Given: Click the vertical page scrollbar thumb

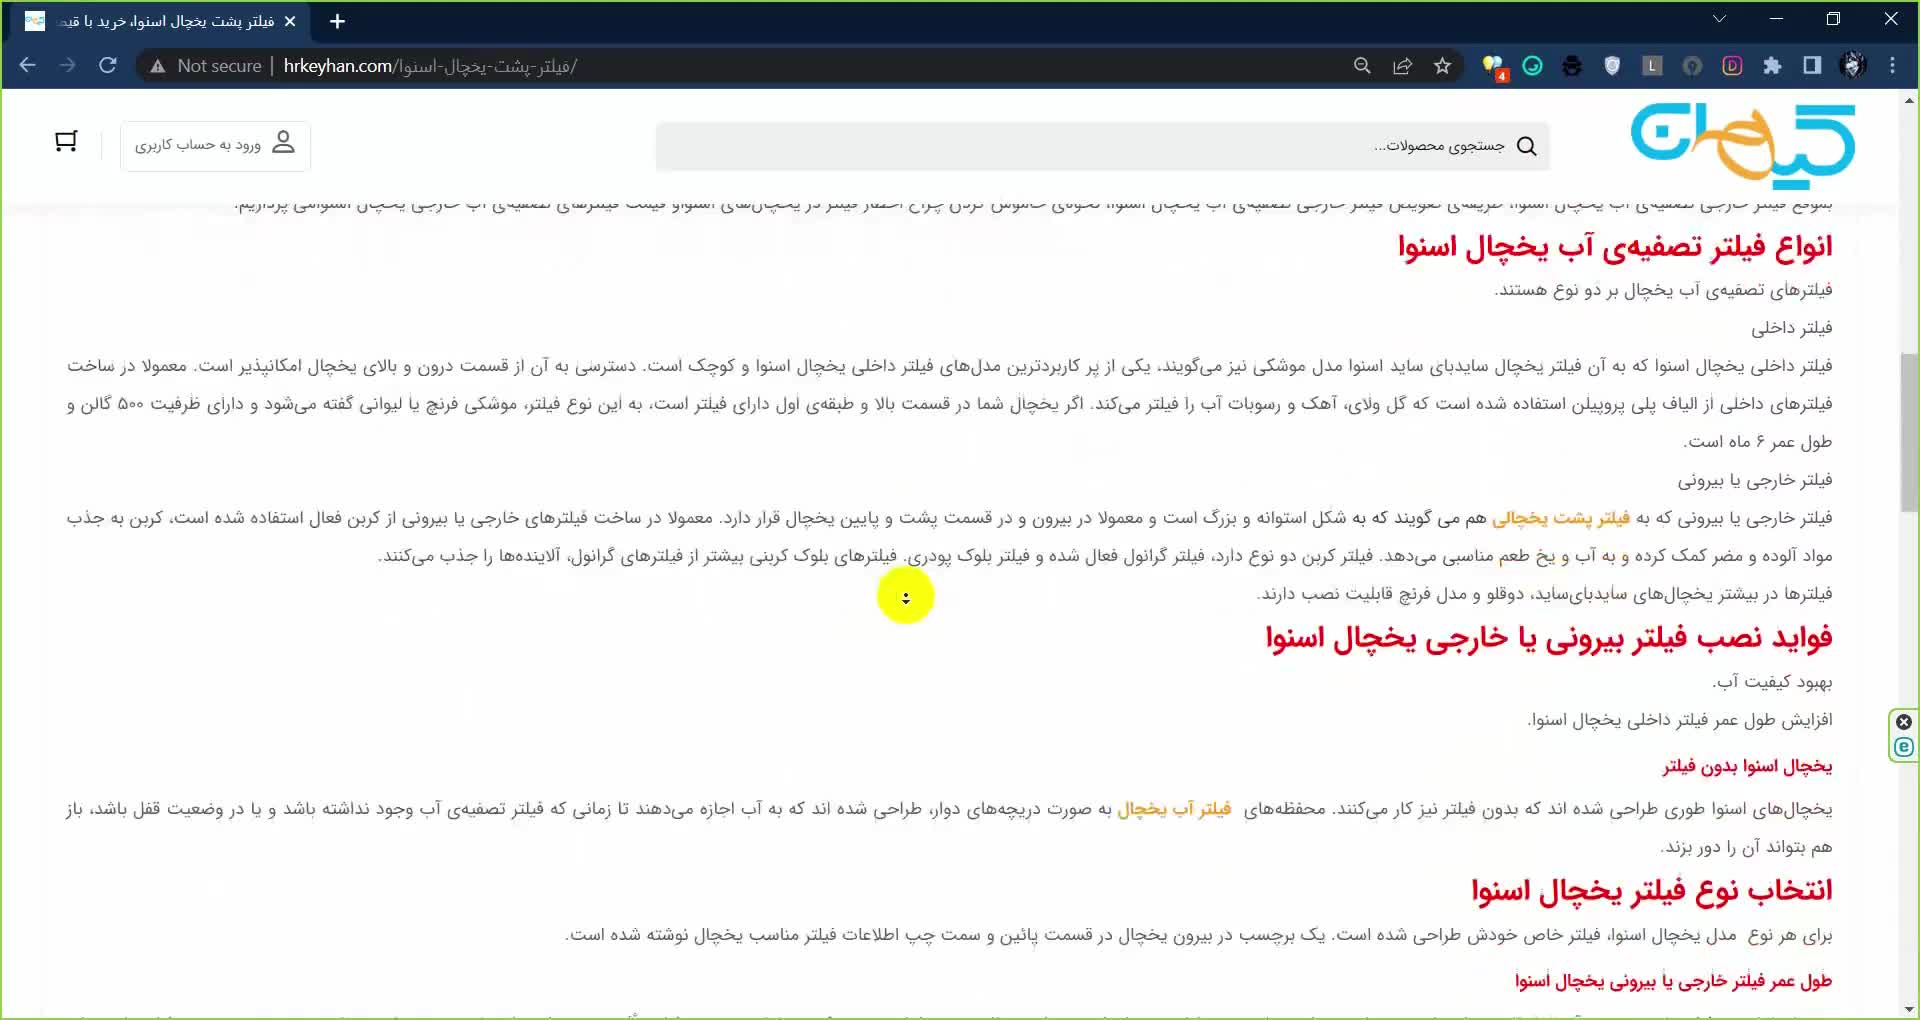Looking at the screenshot, I should tap(1910, 430).
